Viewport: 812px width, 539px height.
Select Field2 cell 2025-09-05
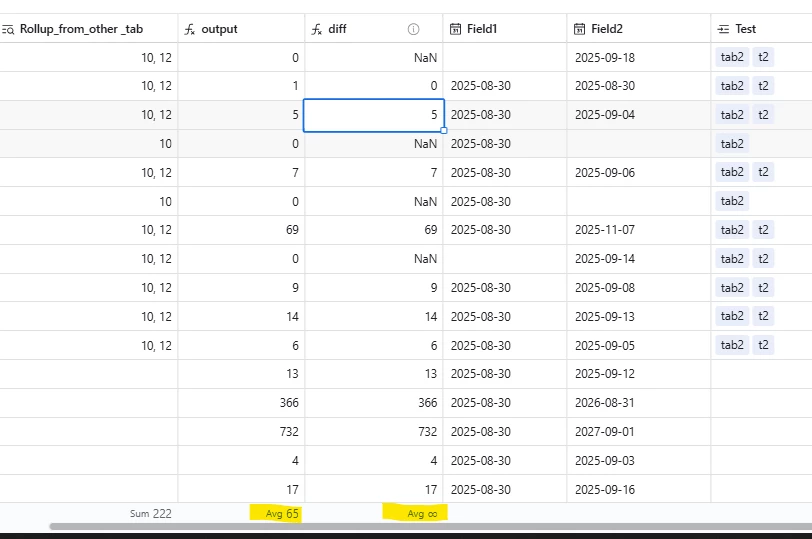[639, 345]
